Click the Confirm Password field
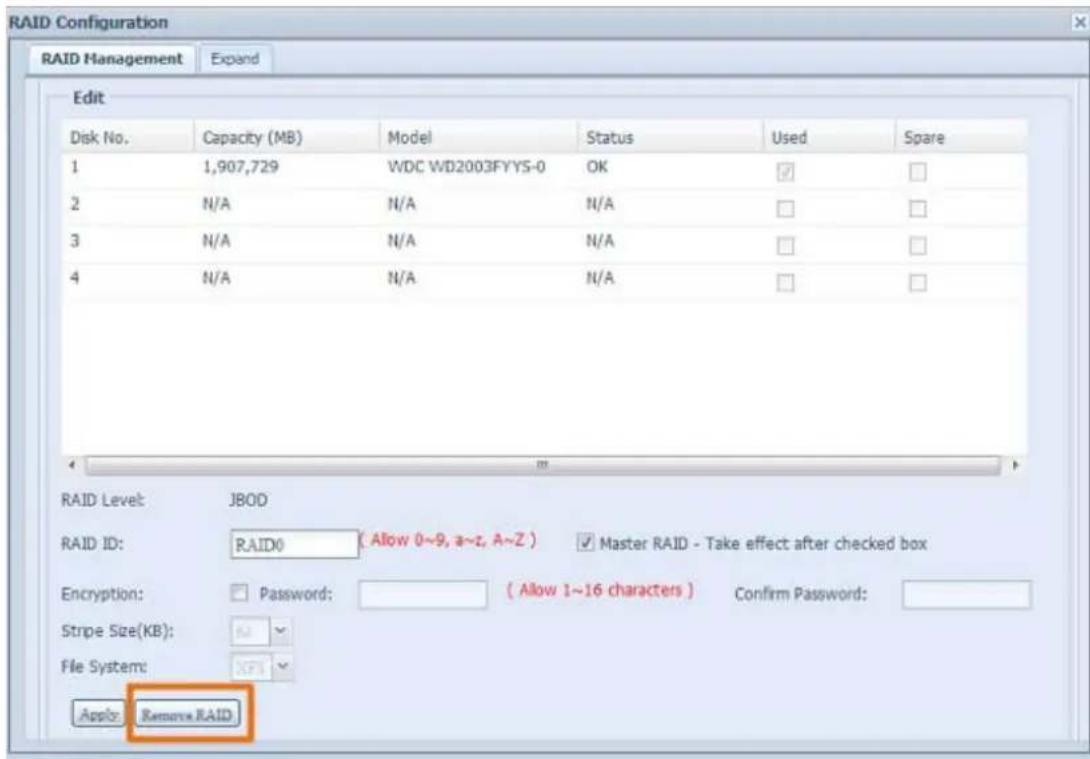 point(965,594)
